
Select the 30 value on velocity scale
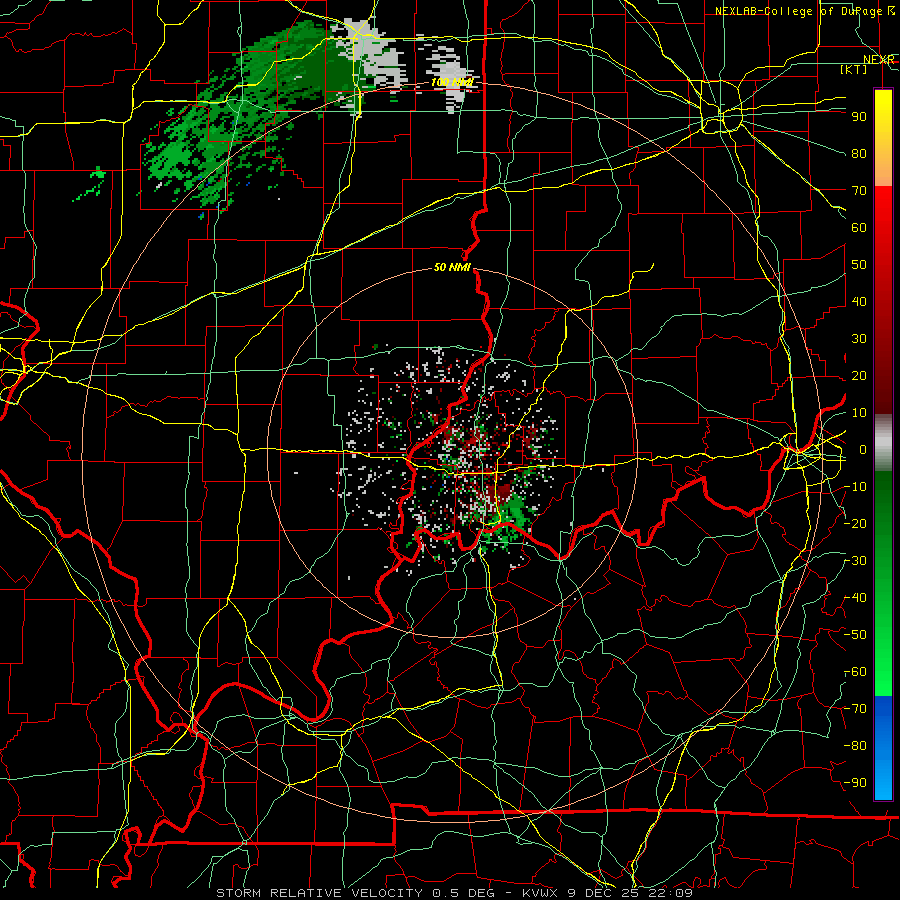point(859,339)
